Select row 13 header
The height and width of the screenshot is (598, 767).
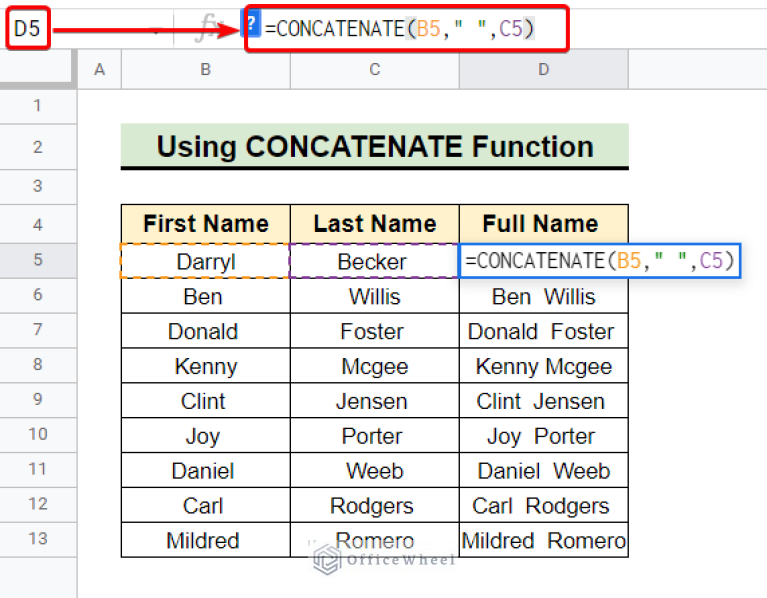38,539
